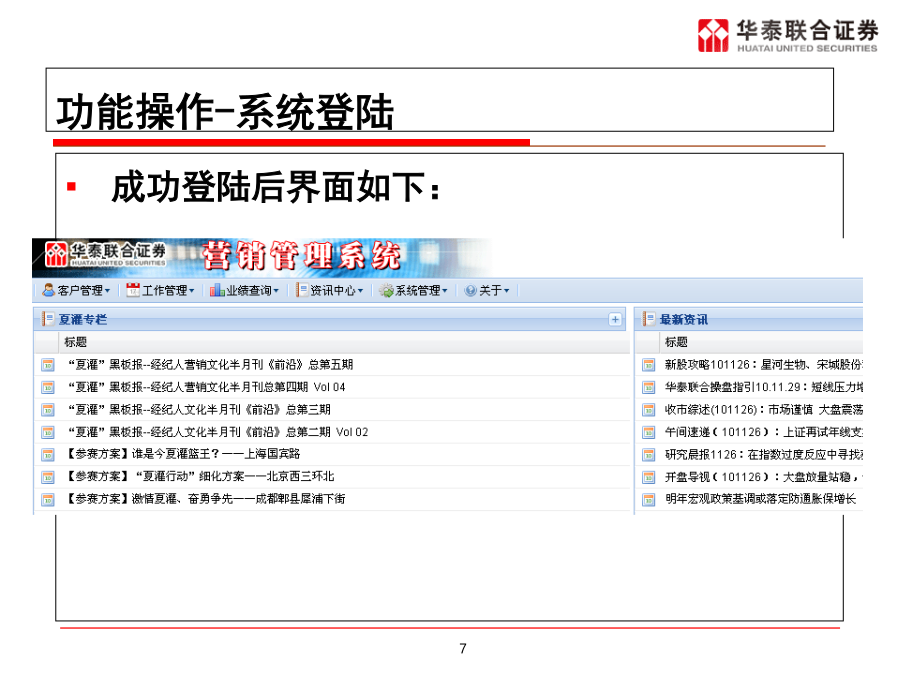Open the 系统管理 menu
The height and width of the screenshot is (675, 900).
[413, 291]
